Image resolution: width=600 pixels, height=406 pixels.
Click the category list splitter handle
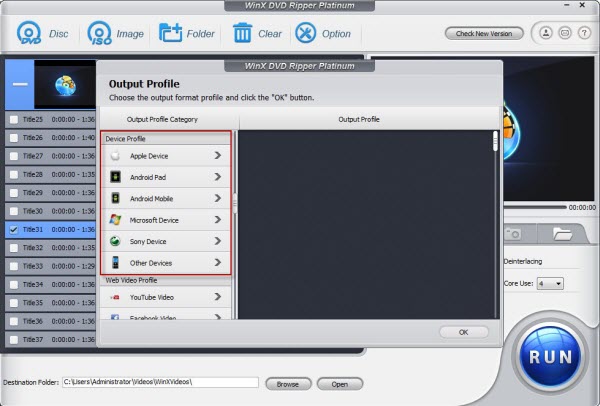pyautogui.click(x=235, y=203)
